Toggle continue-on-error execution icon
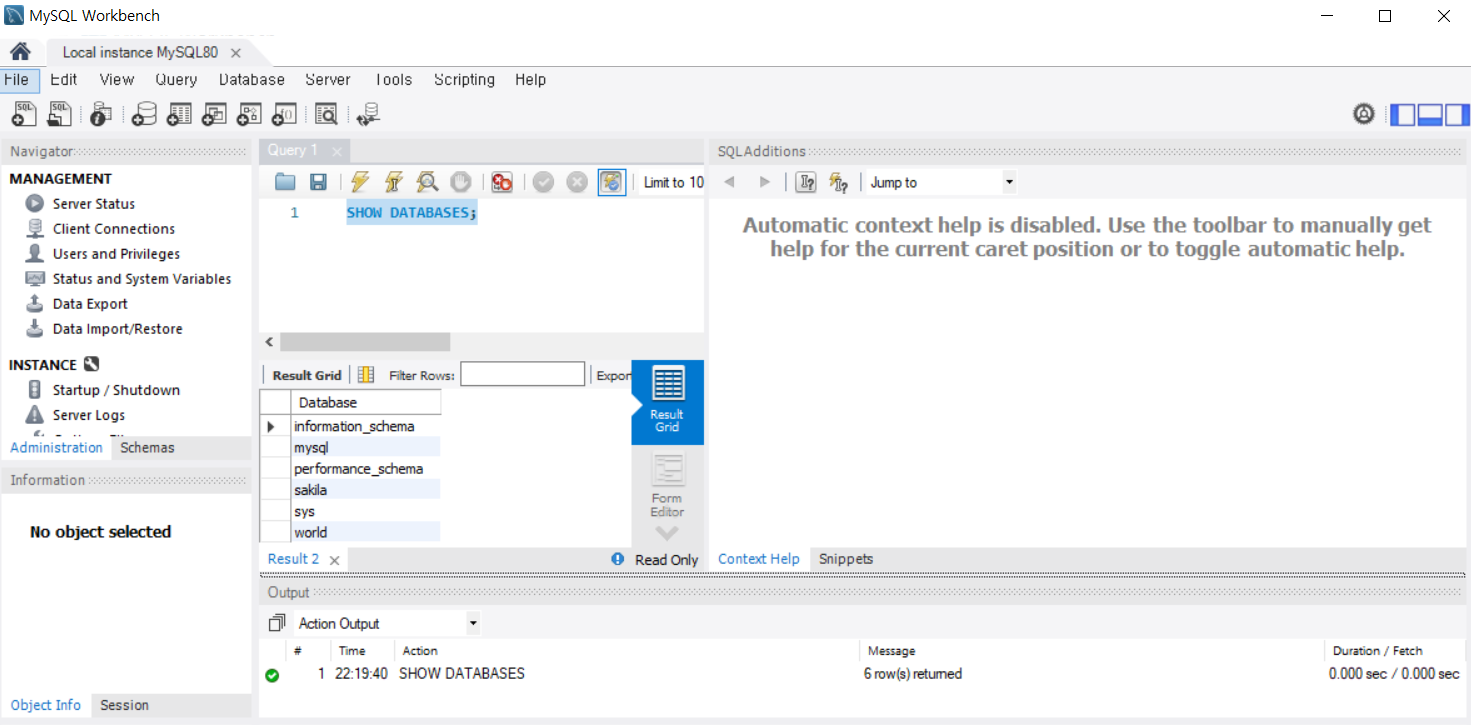This screenshot has width=1471, height=726. [502, 182]
